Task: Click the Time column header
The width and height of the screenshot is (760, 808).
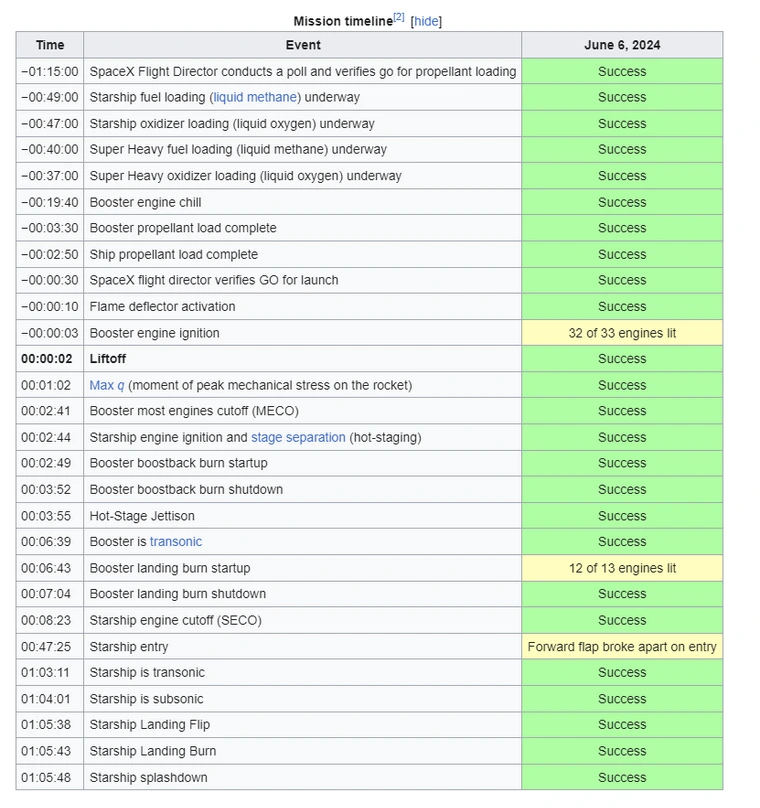Action: tap(49, 45)
